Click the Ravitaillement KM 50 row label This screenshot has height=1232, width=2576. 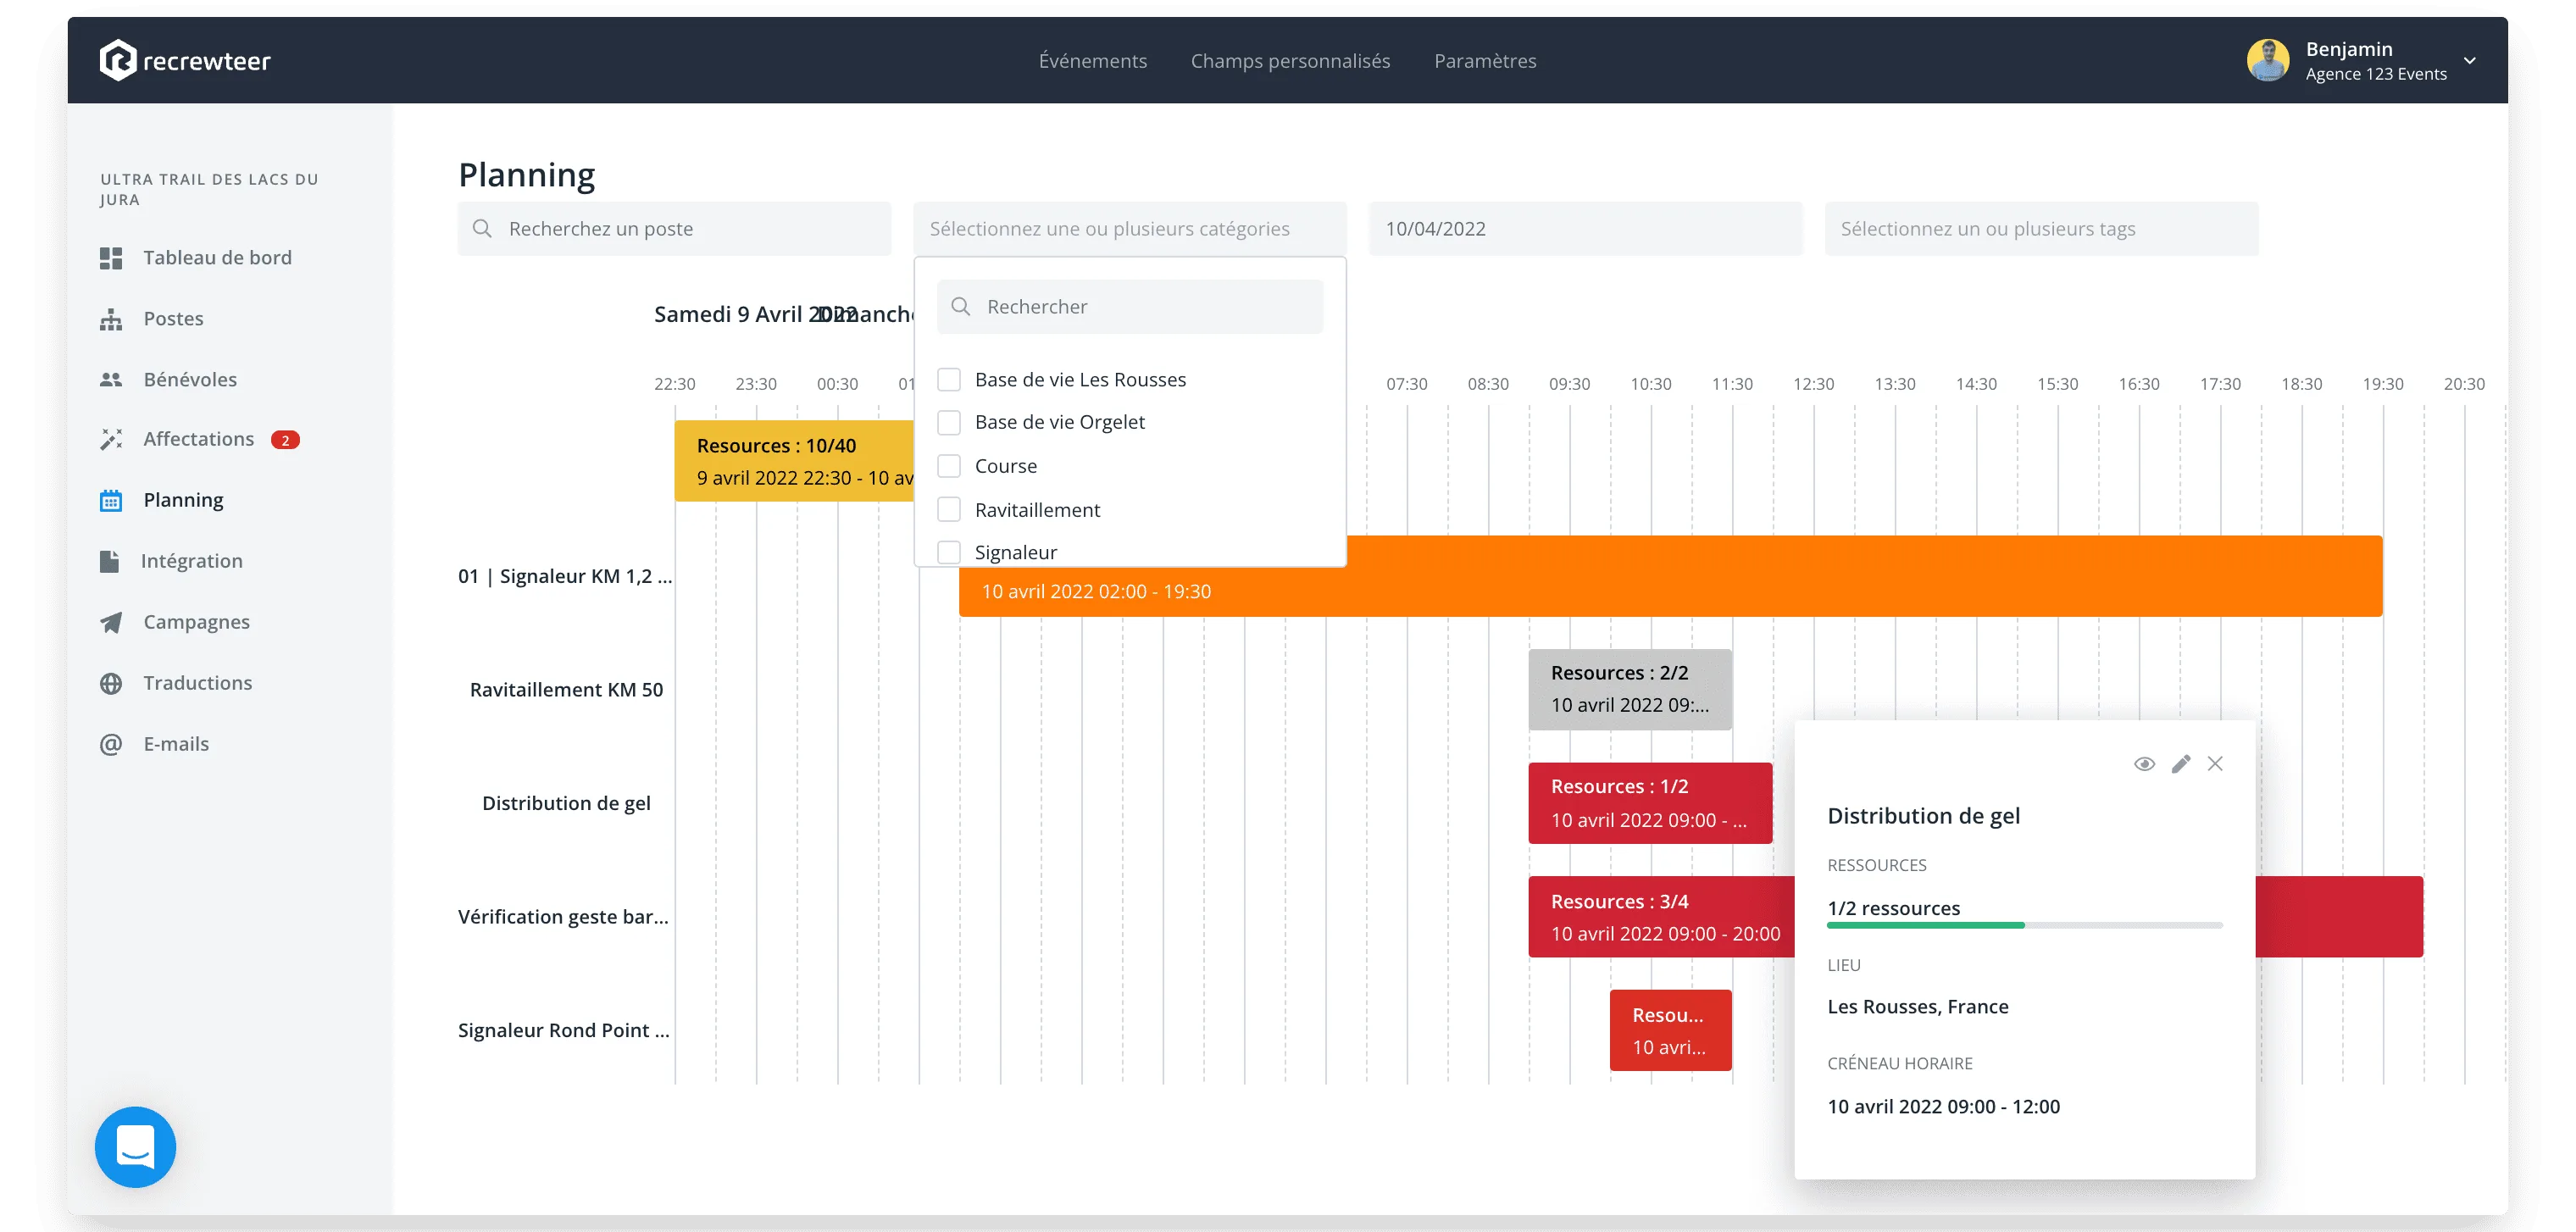point(566,690)
